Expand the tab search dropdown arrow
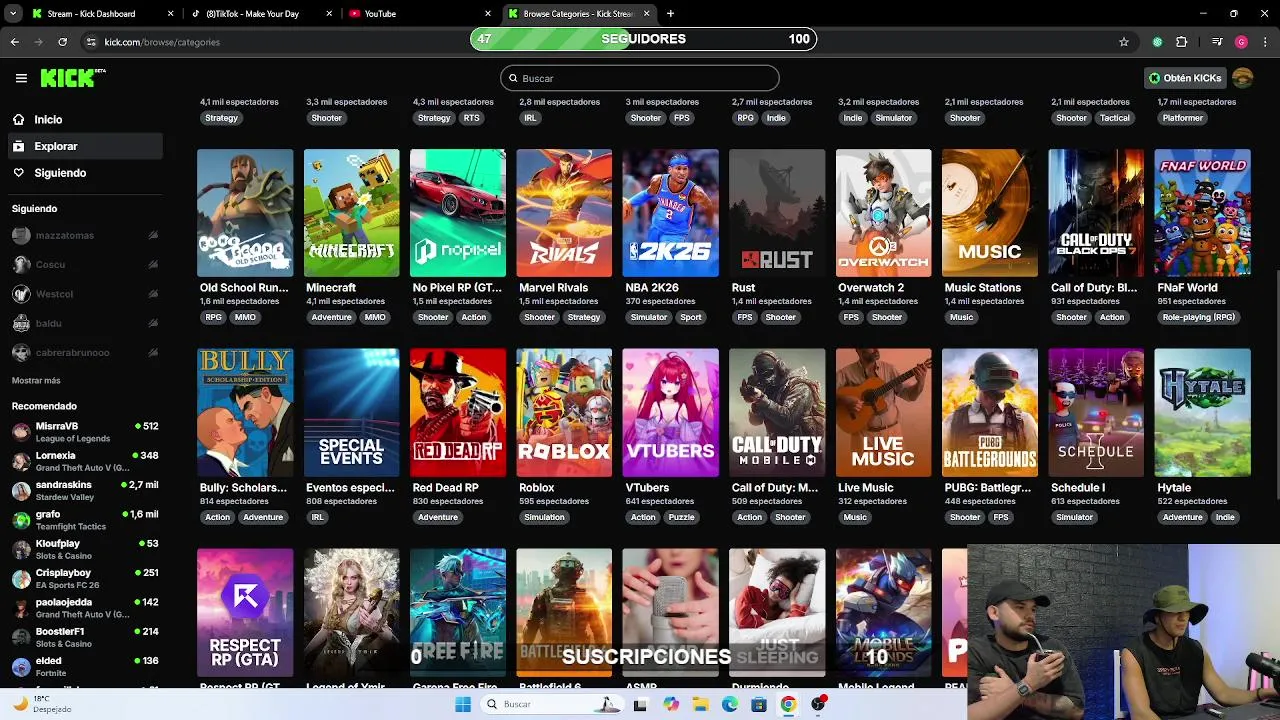 [14, 14]
